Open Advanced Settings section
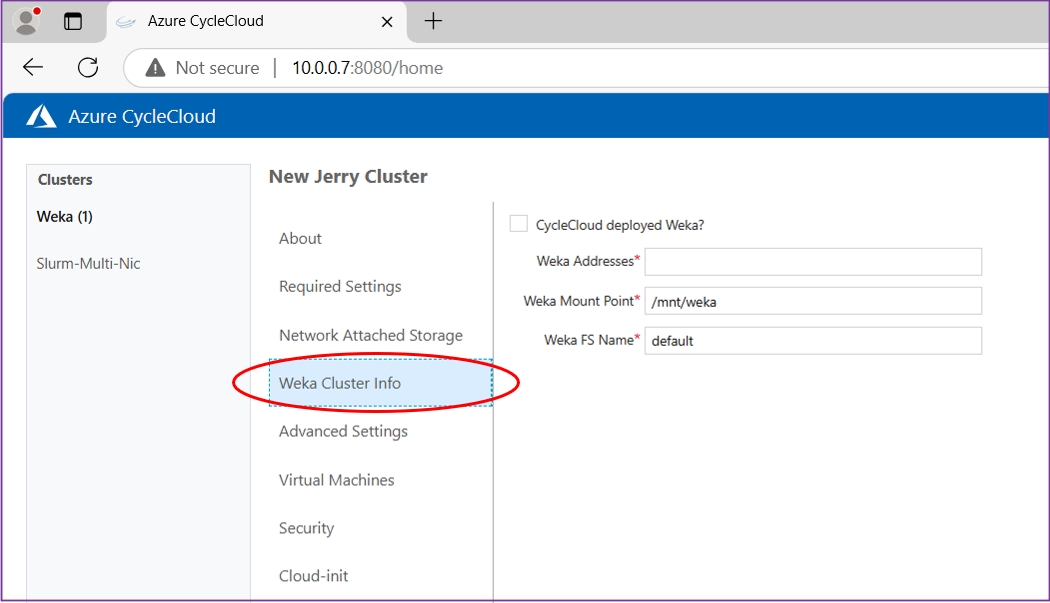 [343, 431]
